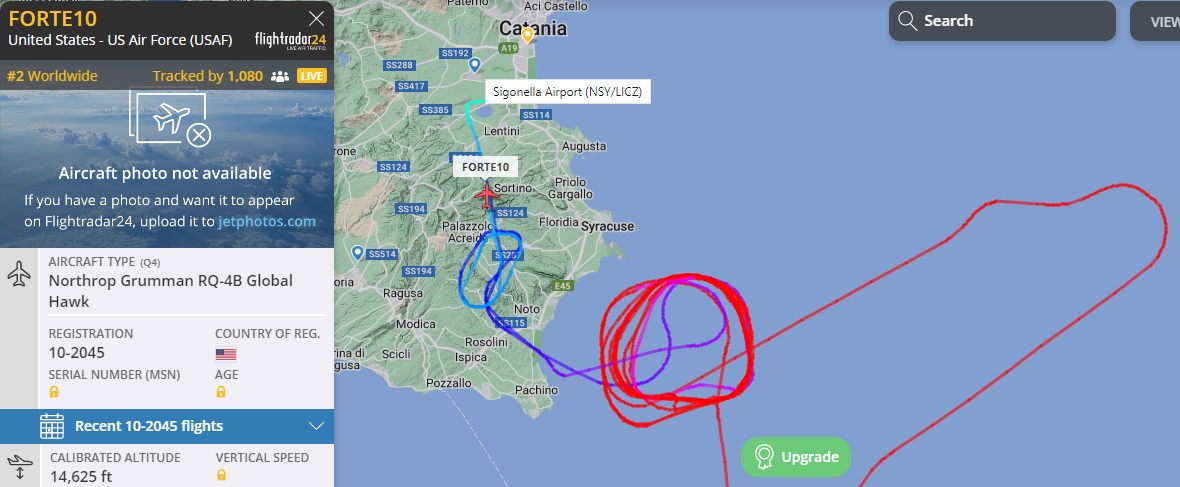Select the red FORTE10 aircraft icon on map

coord(488,196)
